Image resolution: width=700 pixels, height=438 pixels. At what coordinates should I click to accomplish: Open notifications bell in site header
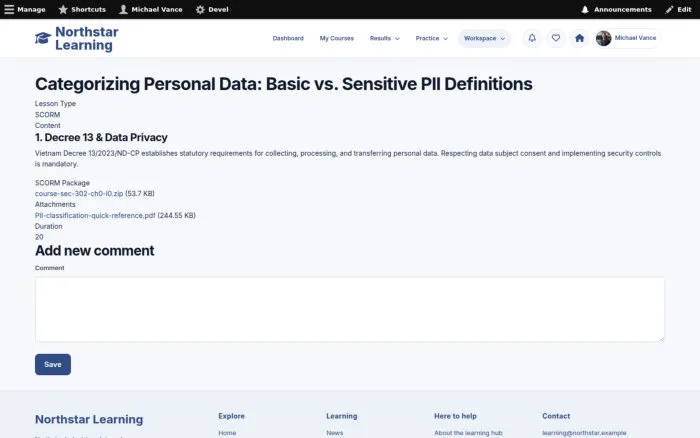click(x=532, y=38)
